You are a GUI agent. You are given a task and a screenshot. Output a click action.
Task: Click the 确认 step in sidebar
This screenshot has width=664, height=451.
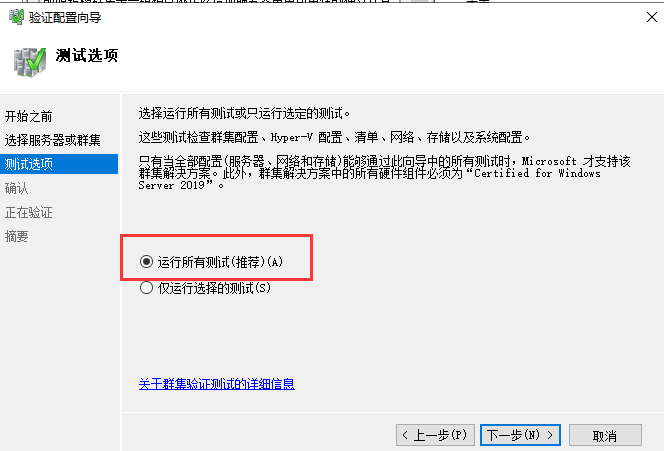pos(17,188)
